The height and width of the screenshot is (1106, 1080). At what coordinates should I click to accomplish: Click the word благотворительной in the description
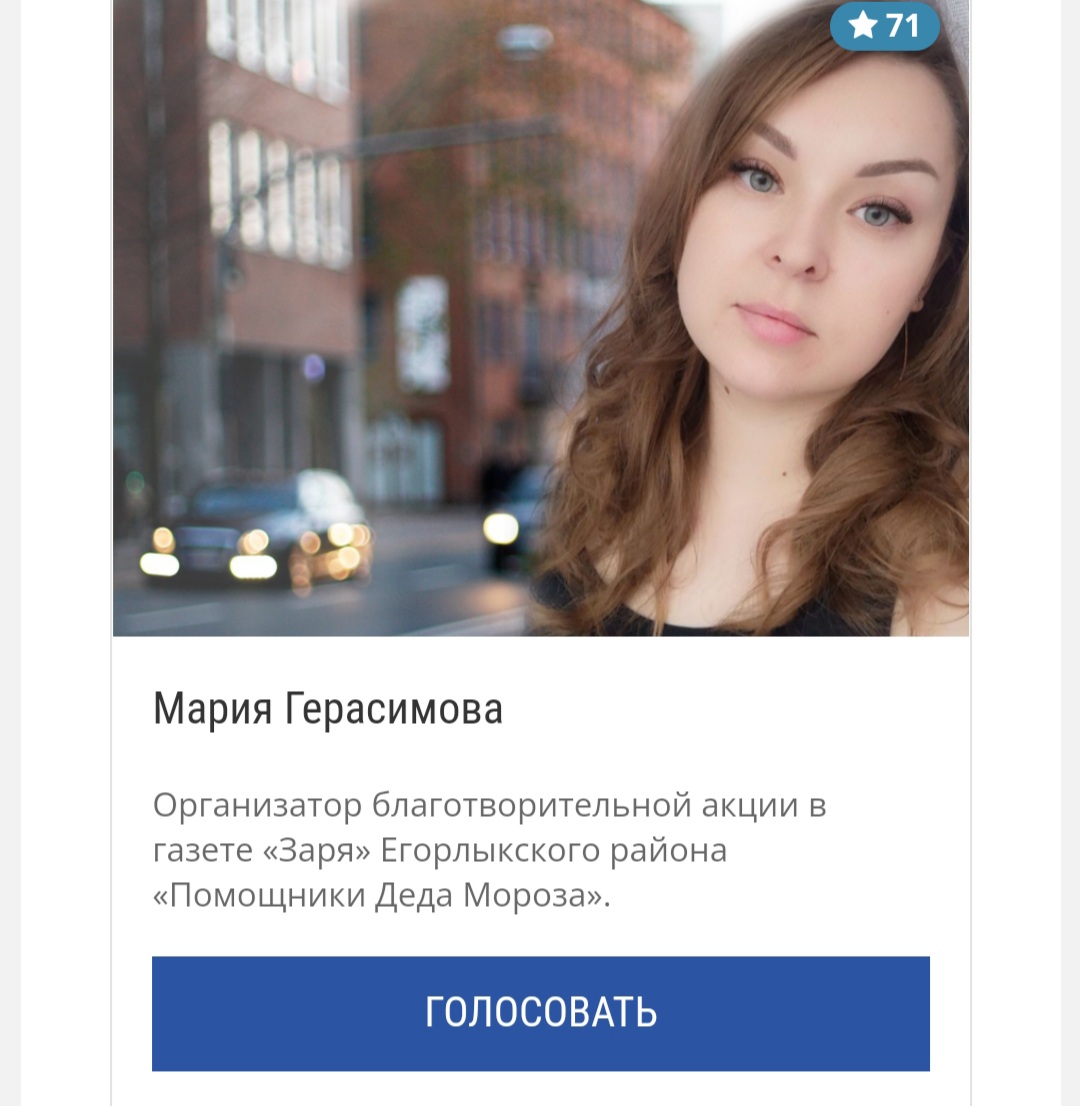click(532, 805)
